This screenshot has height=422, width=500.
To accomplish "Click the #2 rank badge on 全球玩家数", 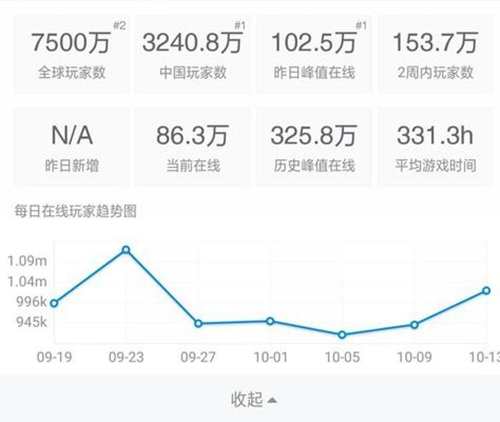I will pos(120,25).
